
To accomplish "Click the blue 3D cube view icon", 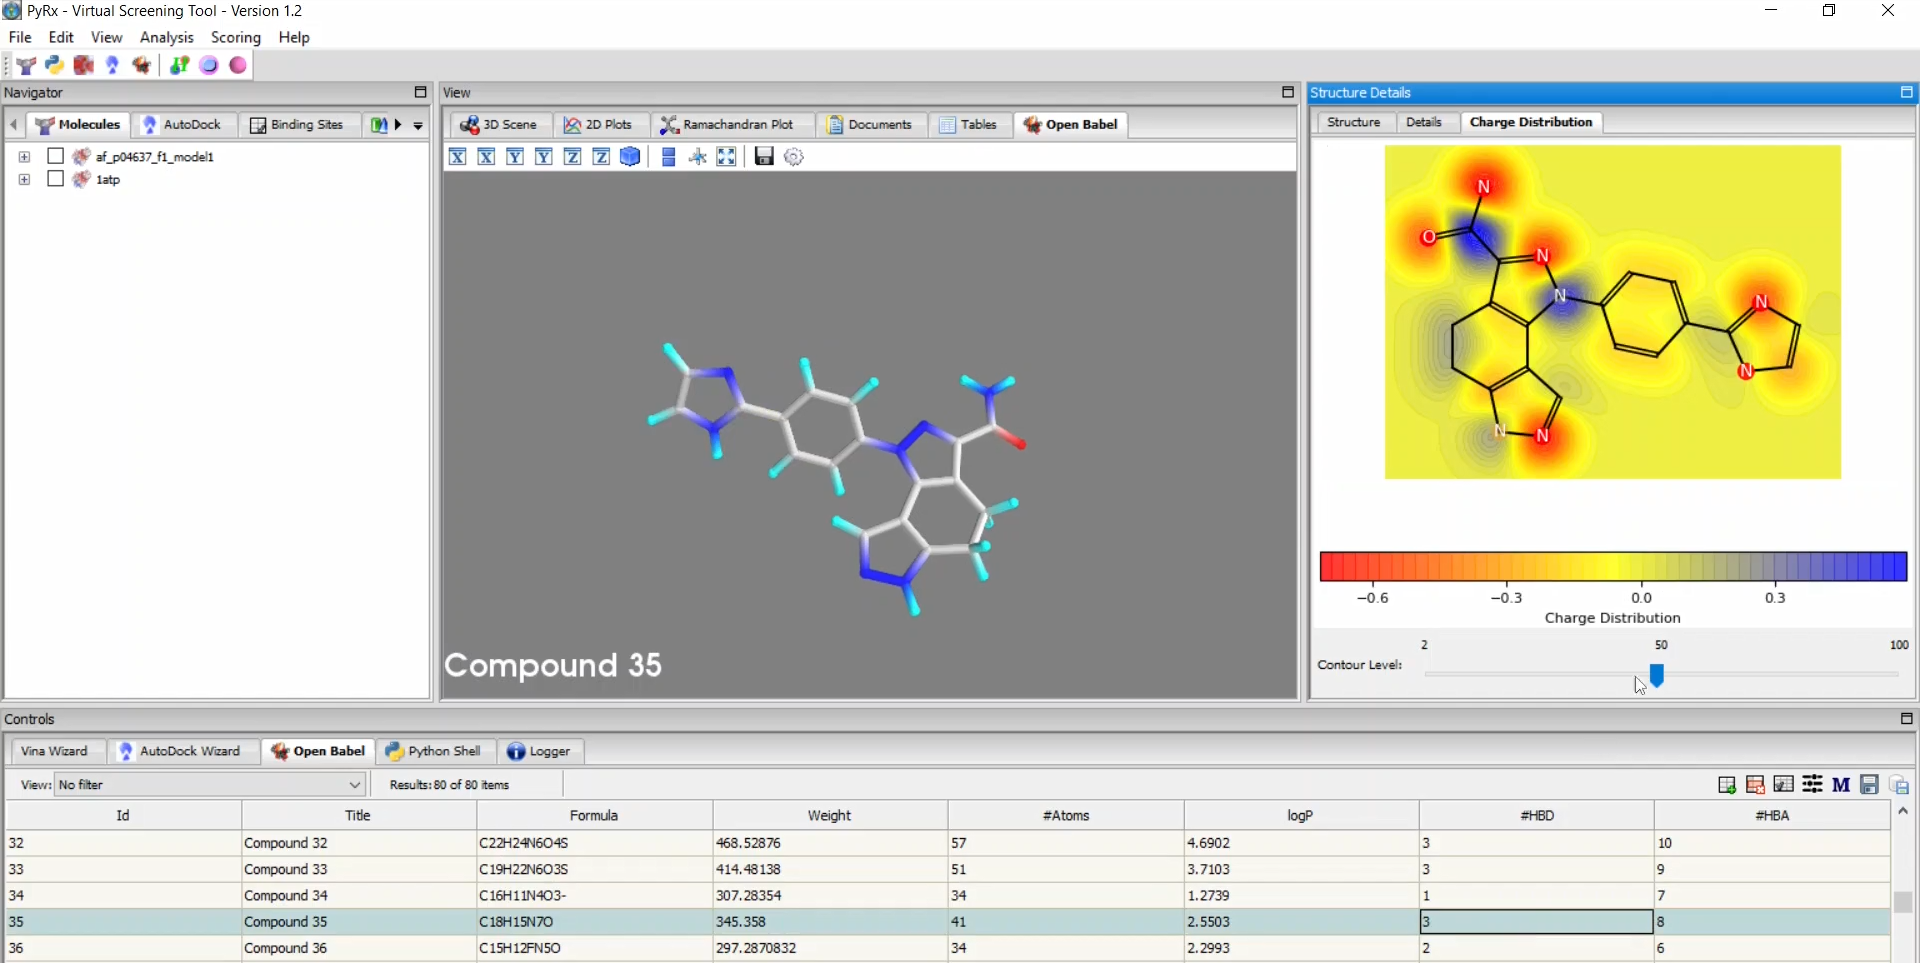I will click(x=630, y=156).
